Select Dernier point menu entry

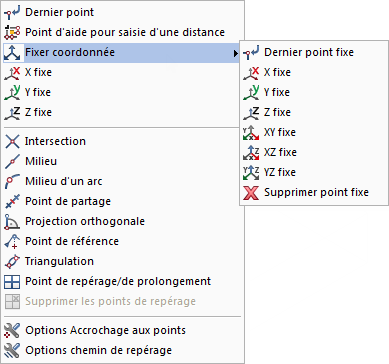tap(123, 12)
